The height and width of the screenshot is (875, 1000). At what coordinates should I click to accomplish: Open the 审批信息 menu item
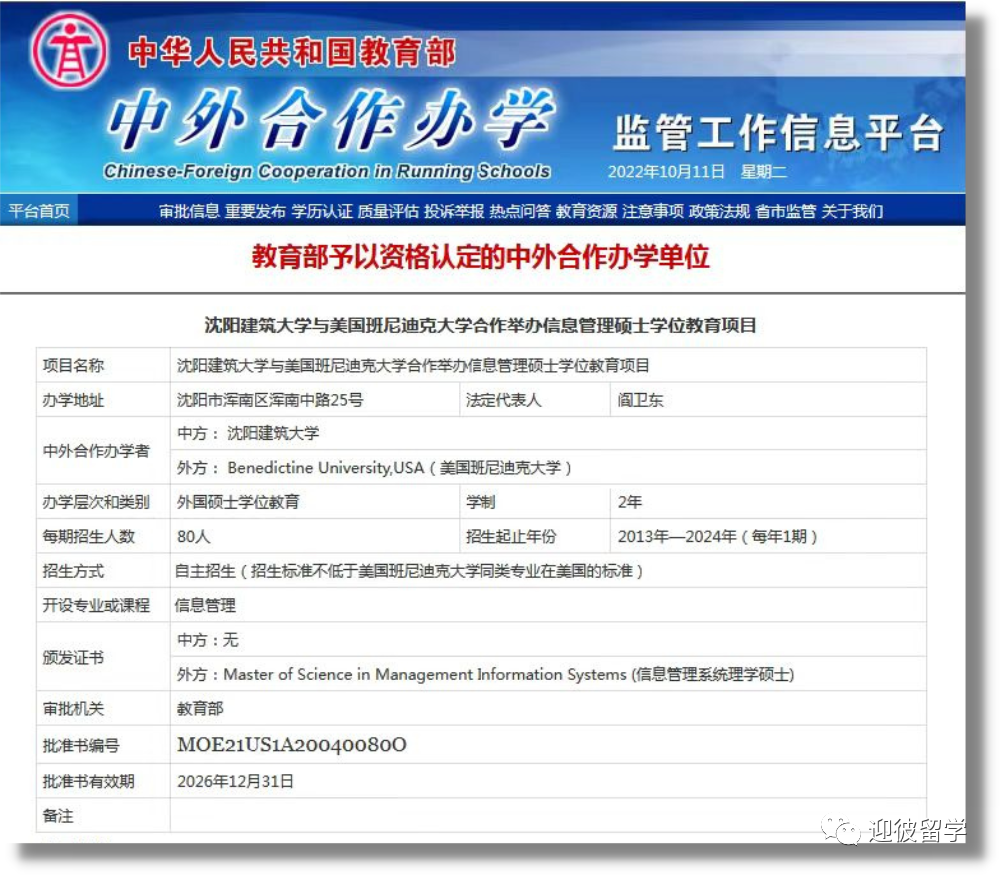[189, 211]
